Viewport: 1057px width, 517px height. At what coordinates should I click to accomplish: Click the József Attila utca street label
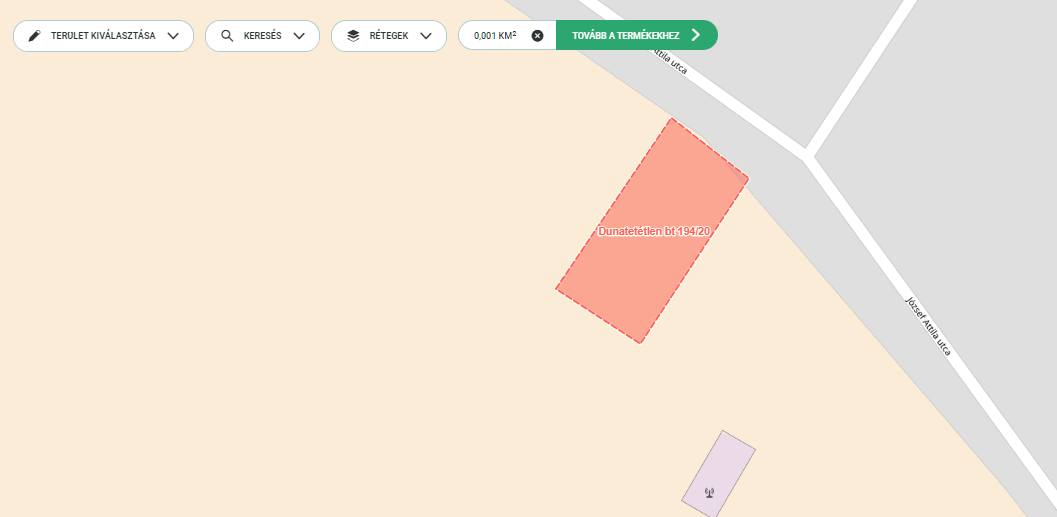pyautogui.click(x=928, y=326)
